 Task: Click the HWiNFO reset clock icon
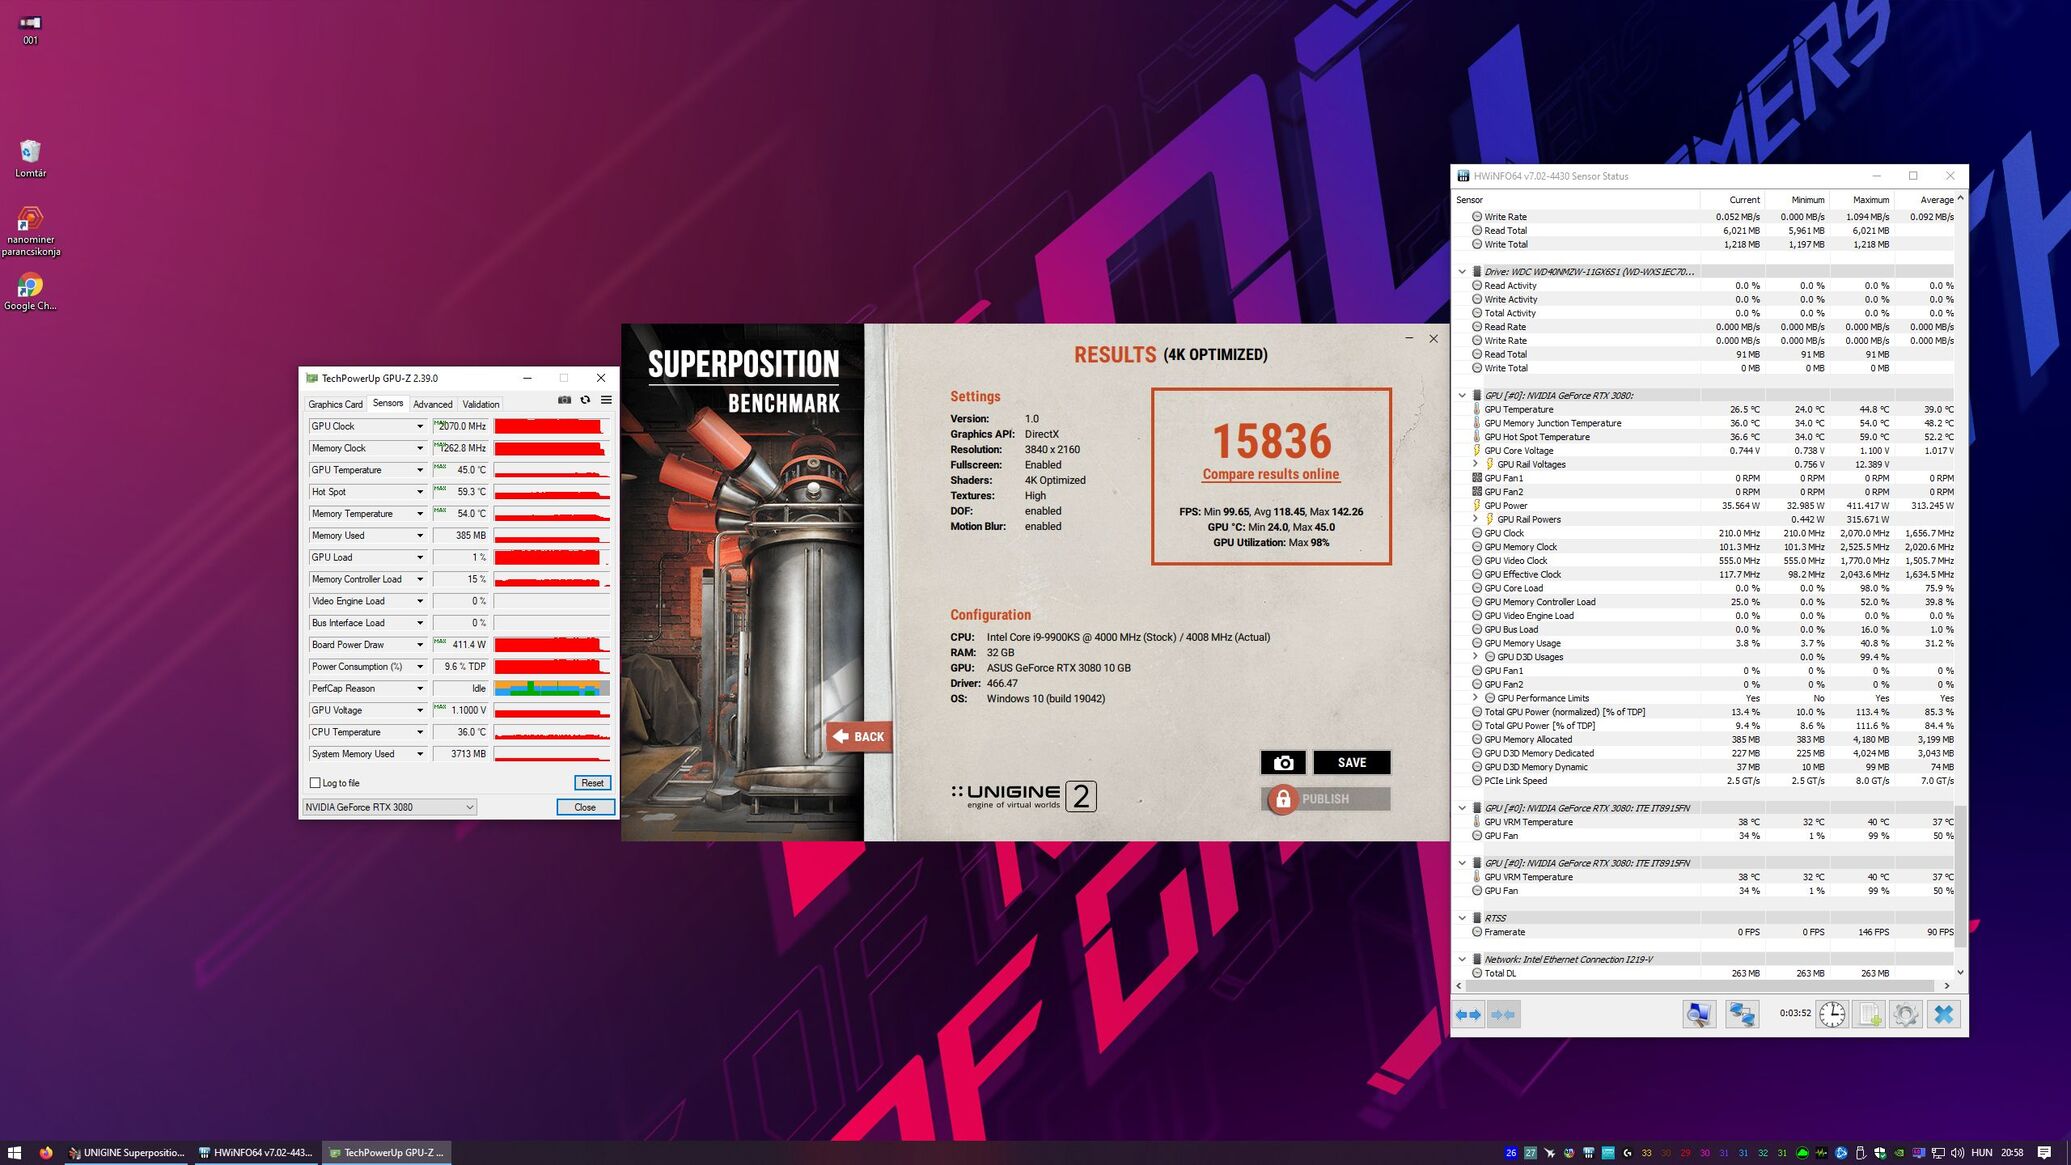click(x=1831, y=1014)
